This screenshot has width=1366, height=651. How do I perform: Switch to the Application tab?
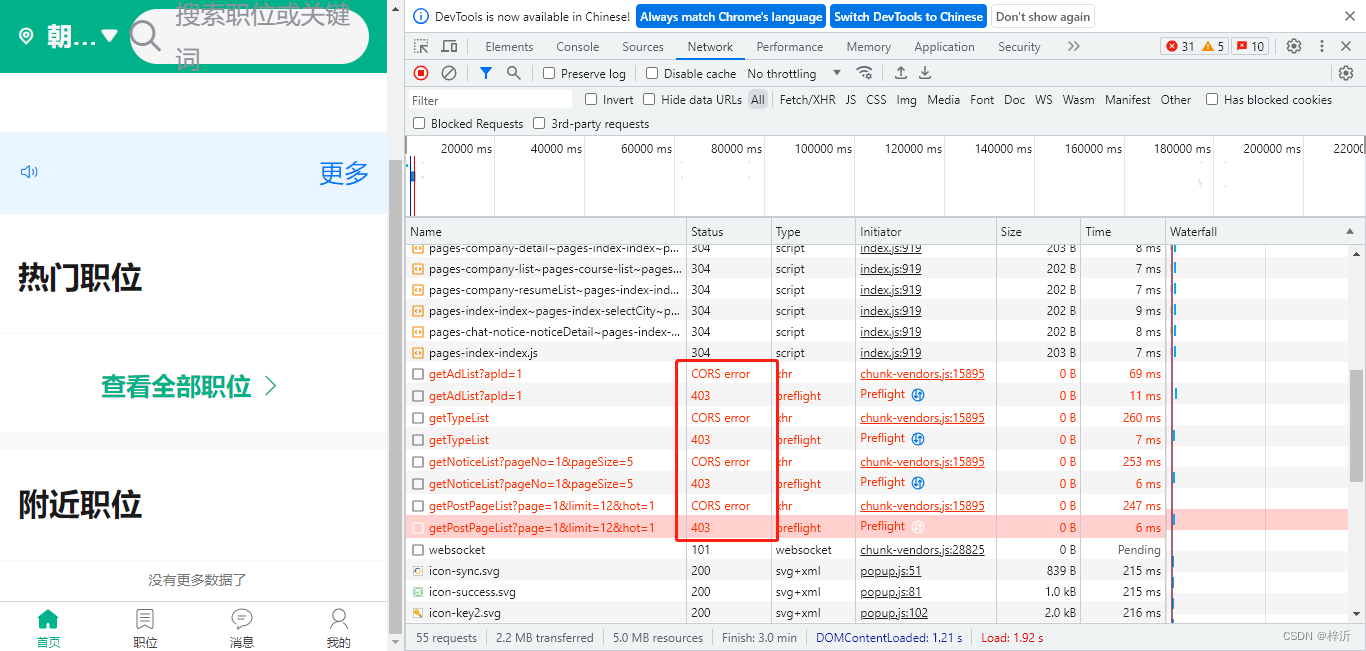944,46
